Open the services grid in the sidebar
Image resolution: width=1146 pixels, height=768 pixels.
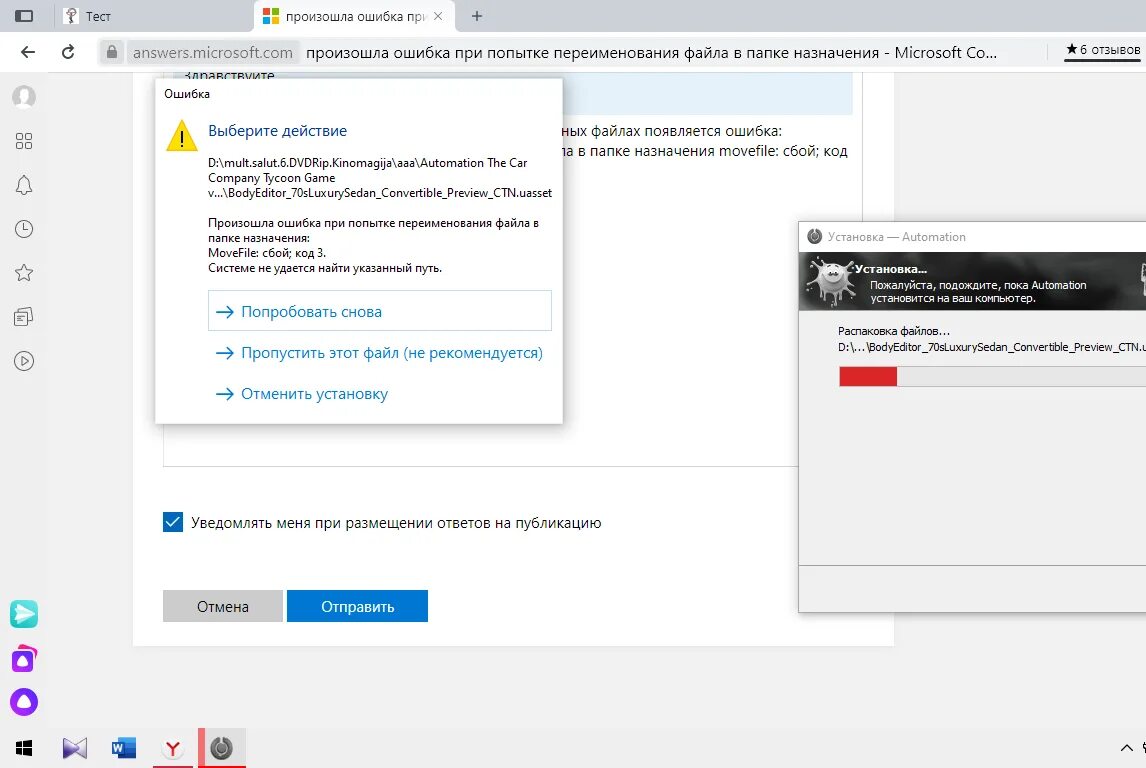click(24, 141)
